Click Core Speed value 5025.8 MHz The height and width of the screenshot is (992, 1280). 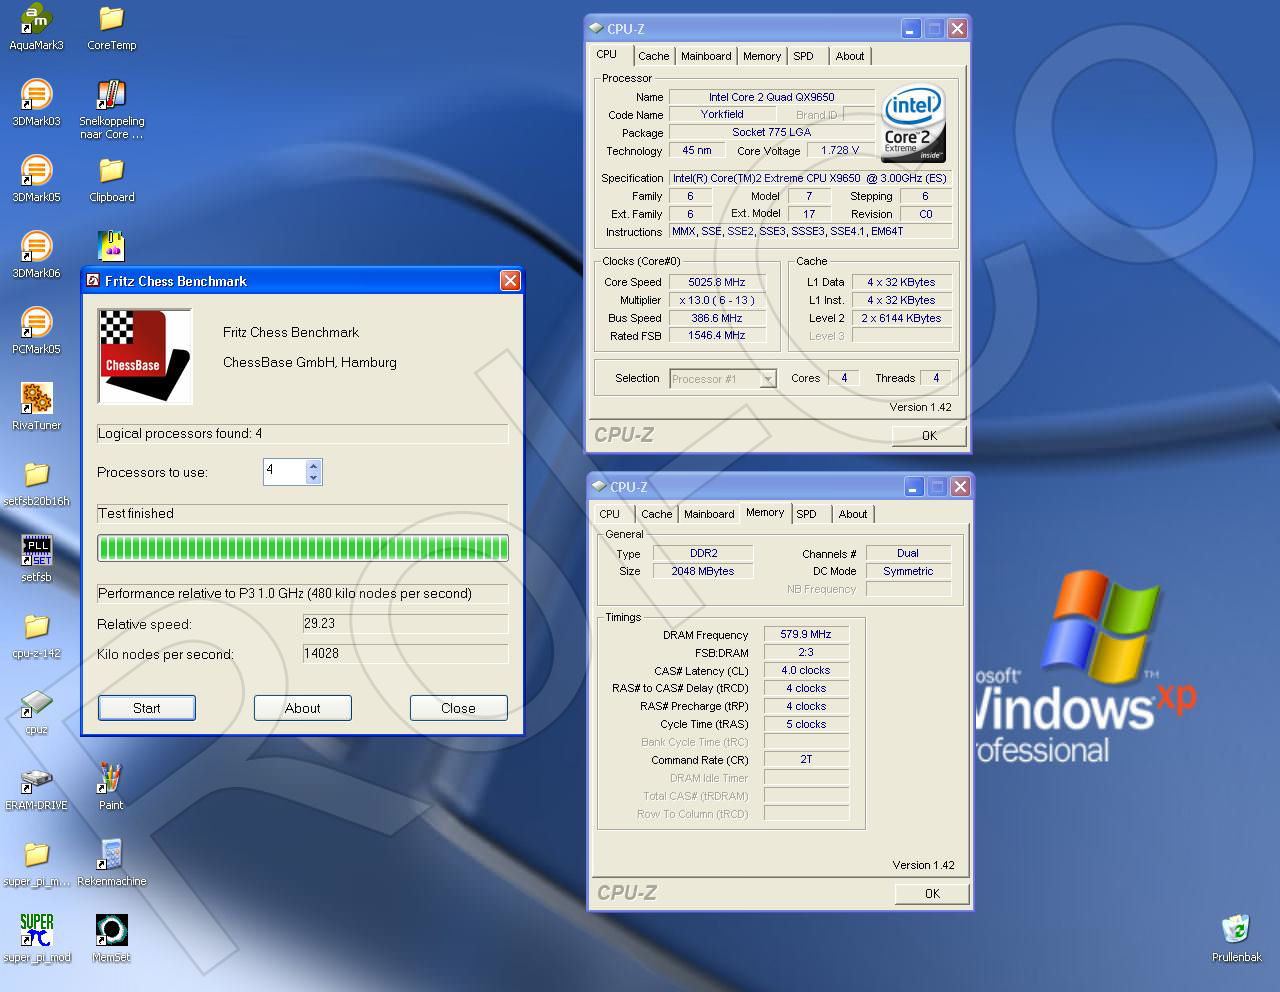point(717,282)
